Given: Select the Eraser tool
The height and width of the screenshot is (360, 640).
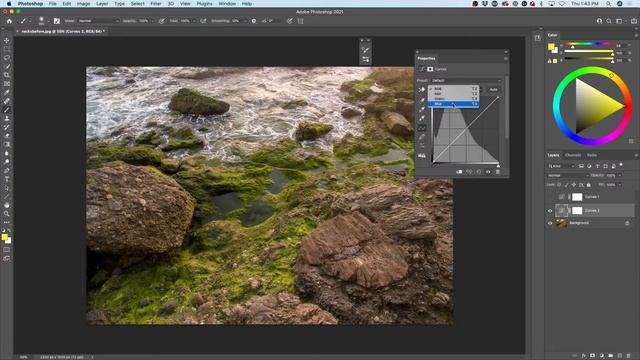Looking at the screenshot, I should pyautogui.click(x=7, y=136).
